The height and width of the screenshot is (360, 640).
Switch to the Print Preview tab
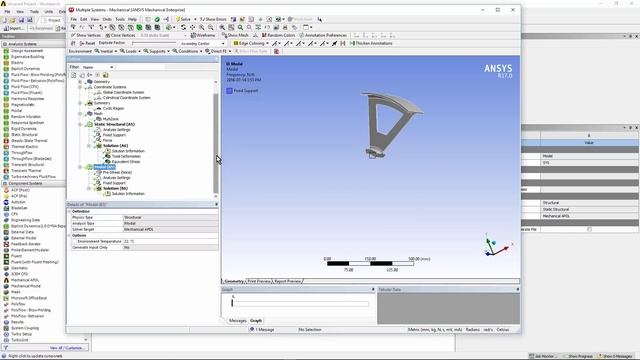point(259,281)
